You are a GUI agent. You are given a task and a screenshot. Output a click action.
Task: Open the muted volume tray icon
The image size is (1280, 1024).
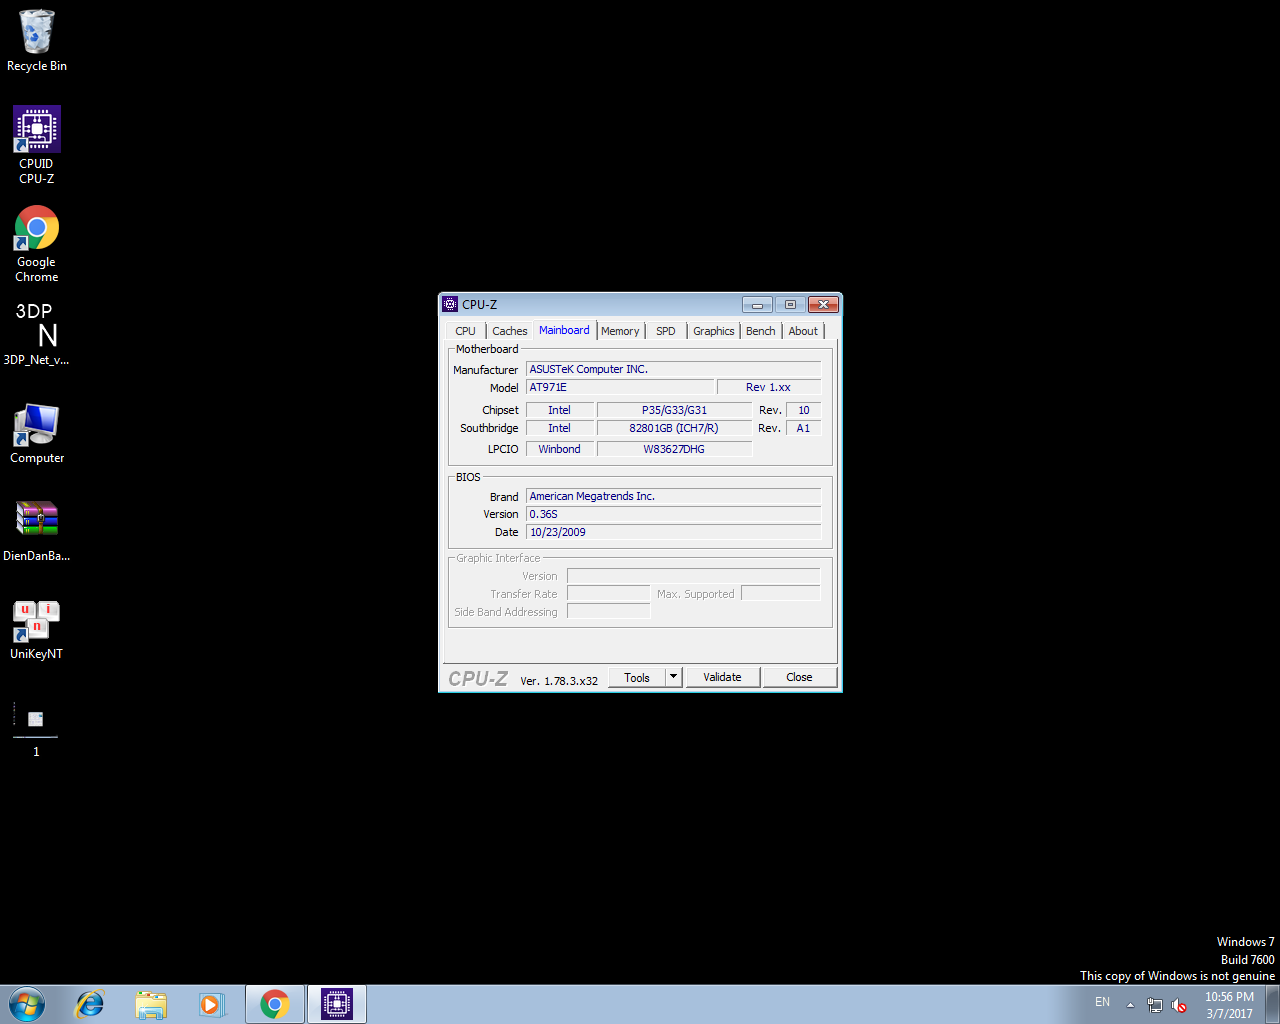[x=1179, y=1005]
